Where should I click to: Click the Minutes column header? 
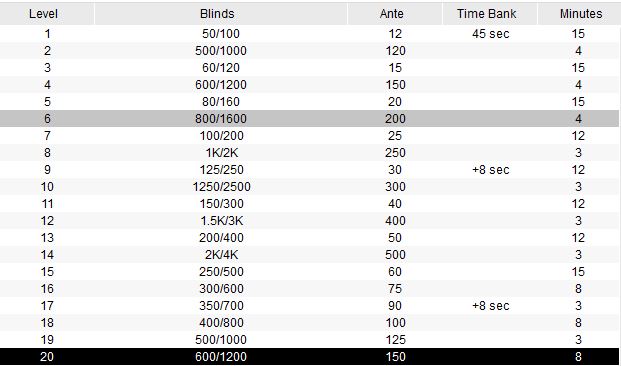[579, 14]
